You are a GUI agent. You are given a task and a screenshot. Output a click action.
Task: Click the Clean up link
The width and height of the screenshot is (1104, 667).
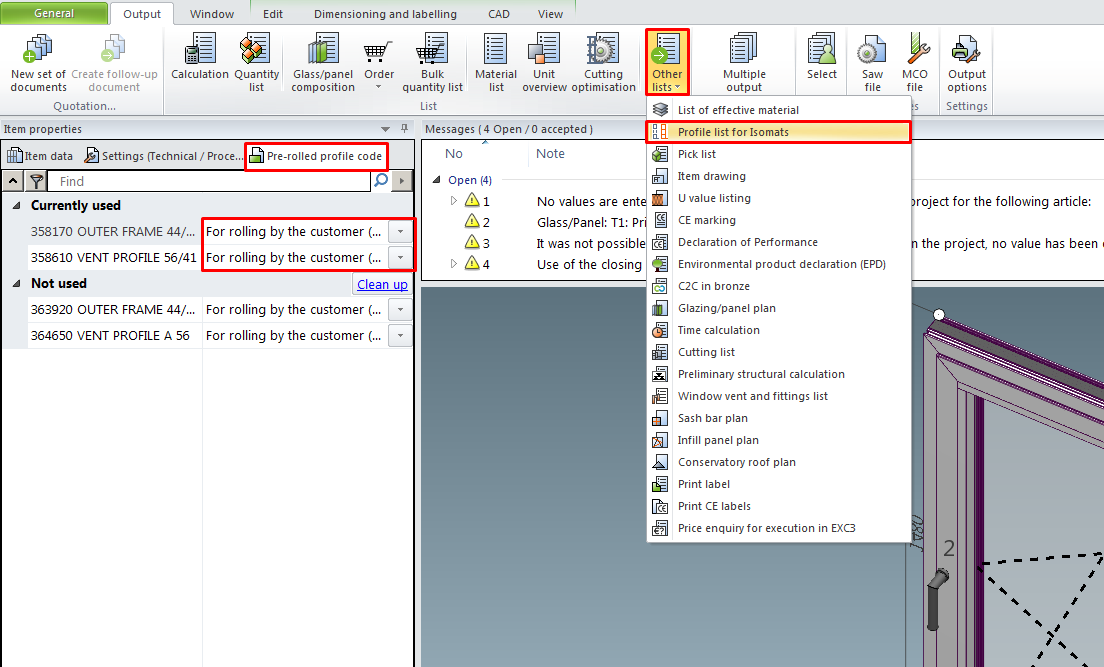click(382, 285)
